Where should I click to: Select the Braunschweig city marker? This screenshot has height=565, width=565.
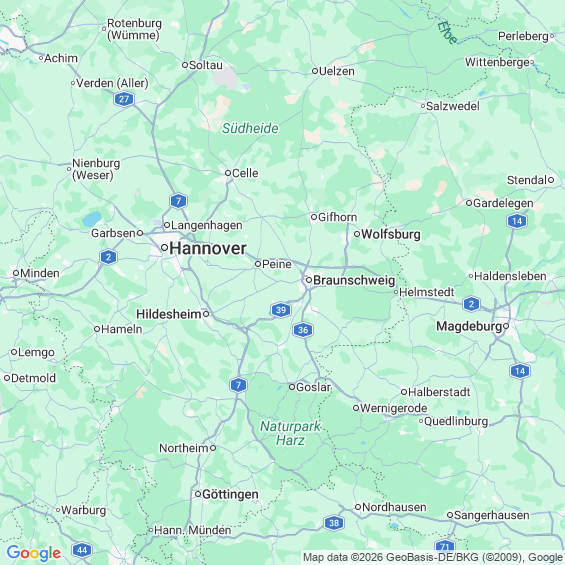309,280
